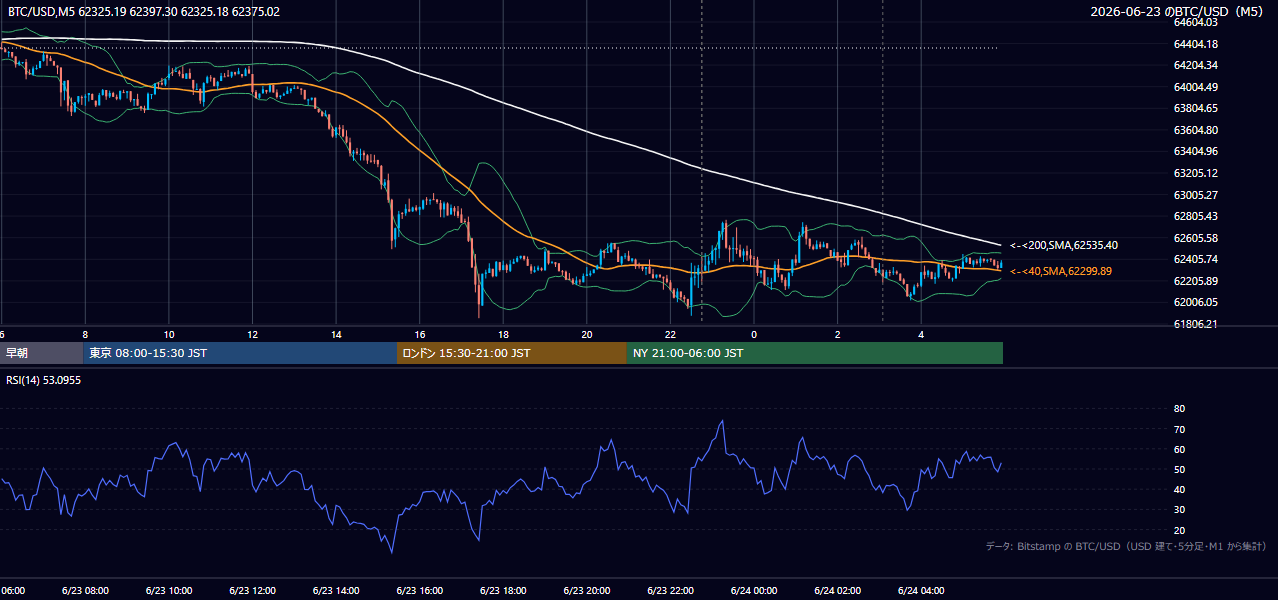Click the 200 SMA label 62535.40
The width and height of the screenshot is (1278, 600).
click(1063, 245)
